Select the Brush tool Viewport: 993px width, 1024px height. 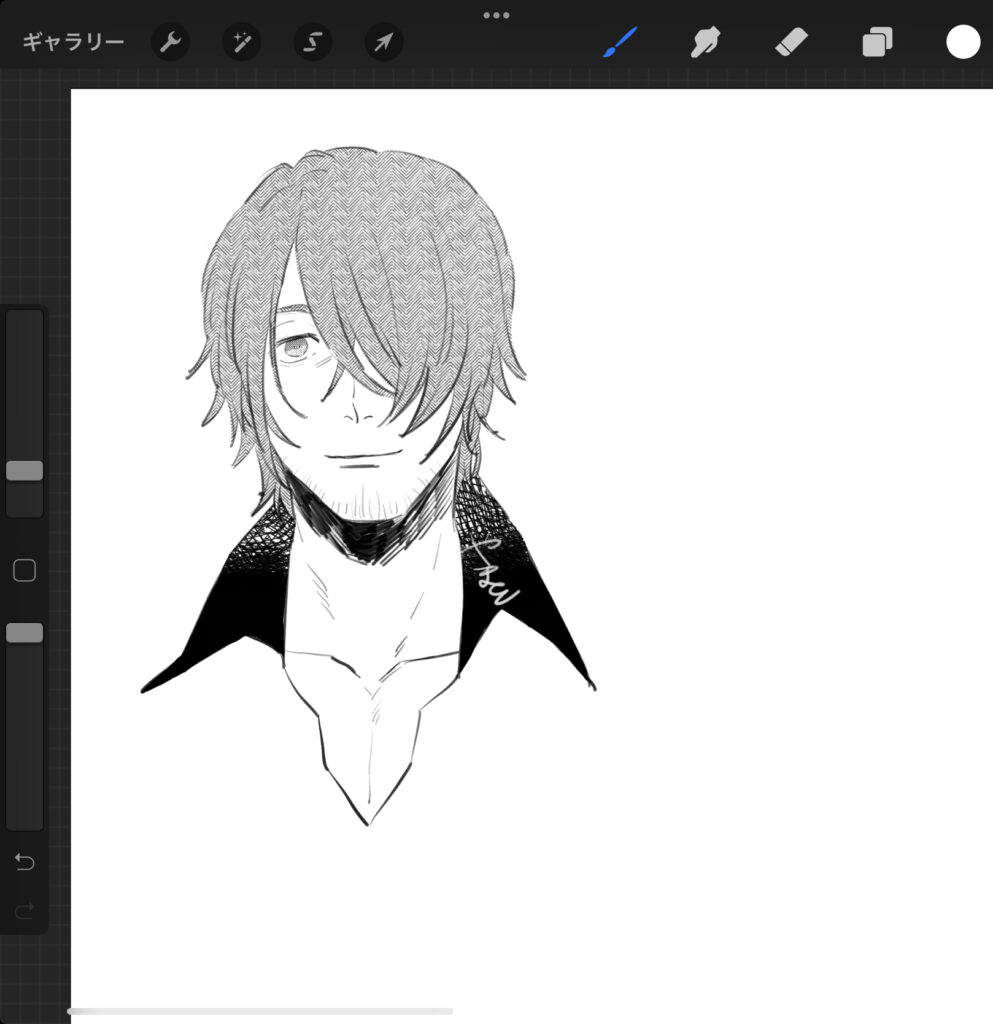click(620, 42)
